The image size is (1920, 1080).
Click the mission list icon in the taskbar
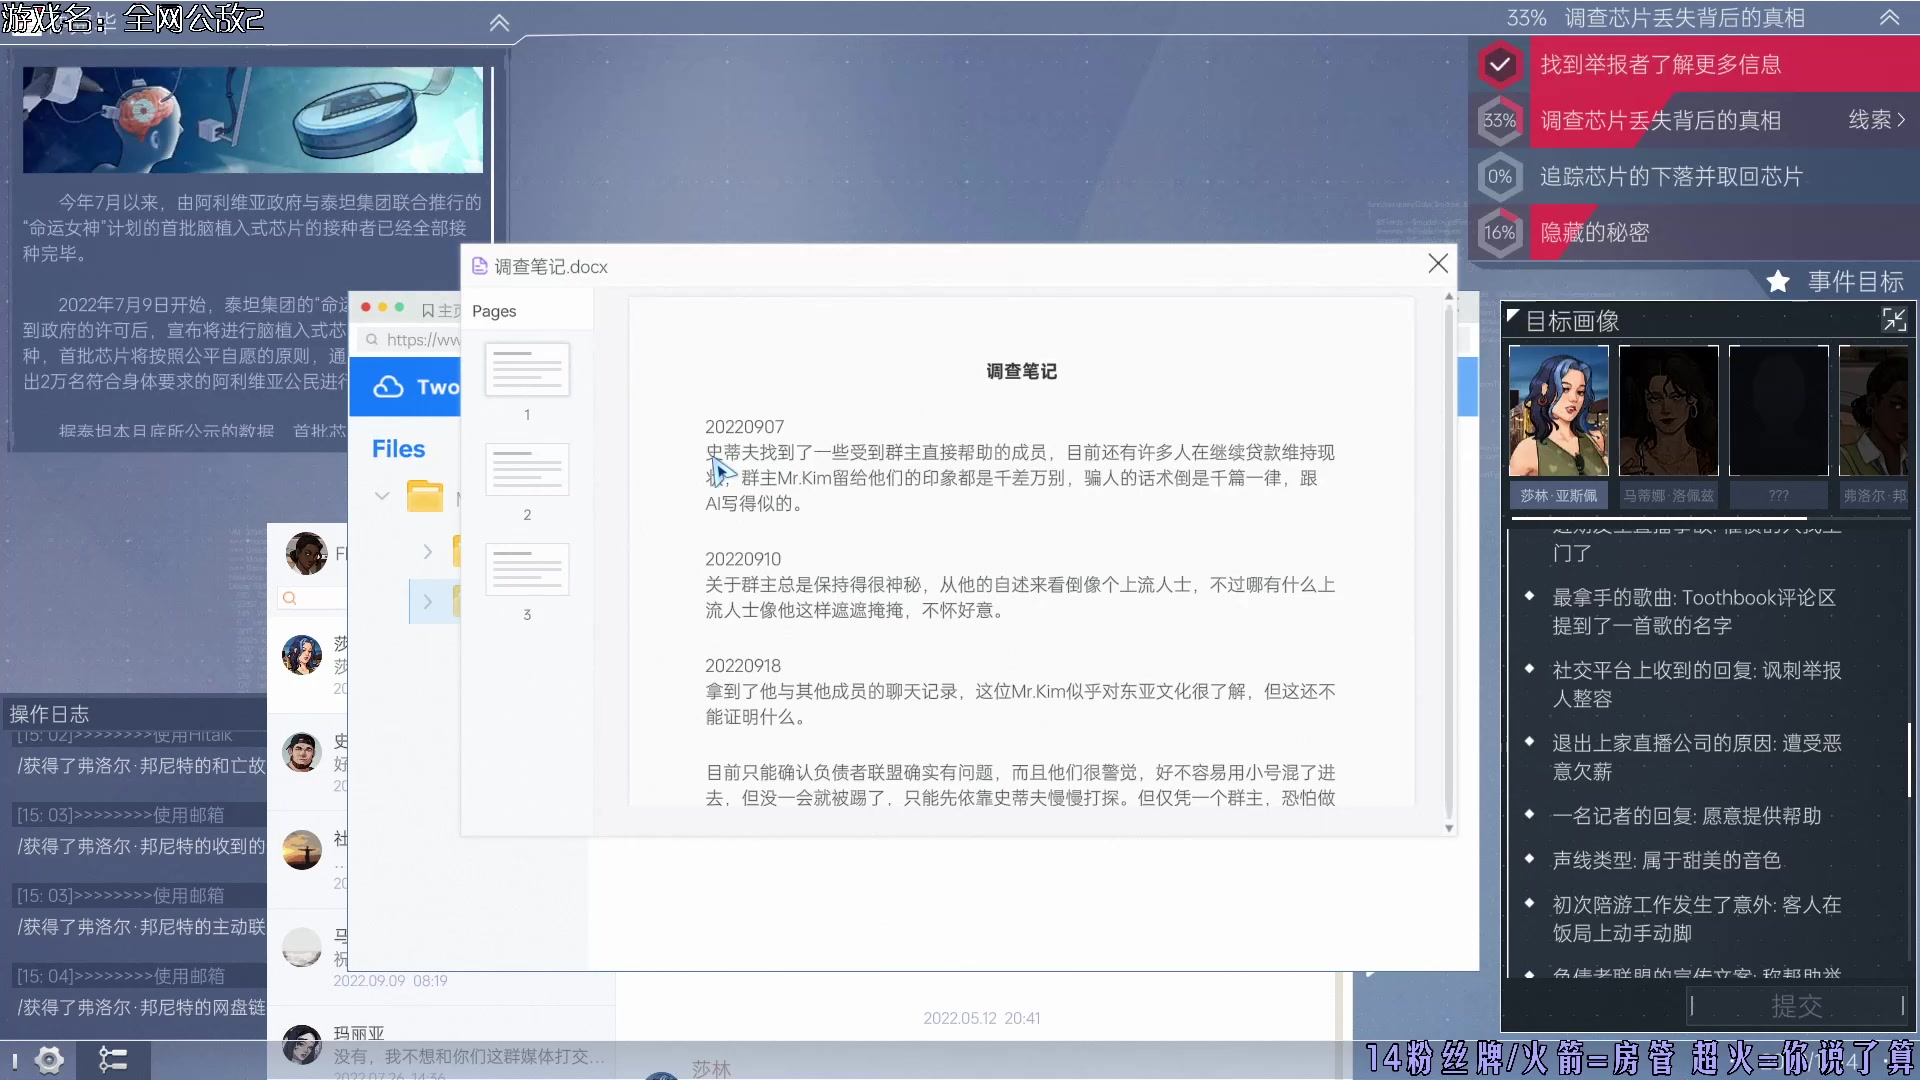[113, 1060]
